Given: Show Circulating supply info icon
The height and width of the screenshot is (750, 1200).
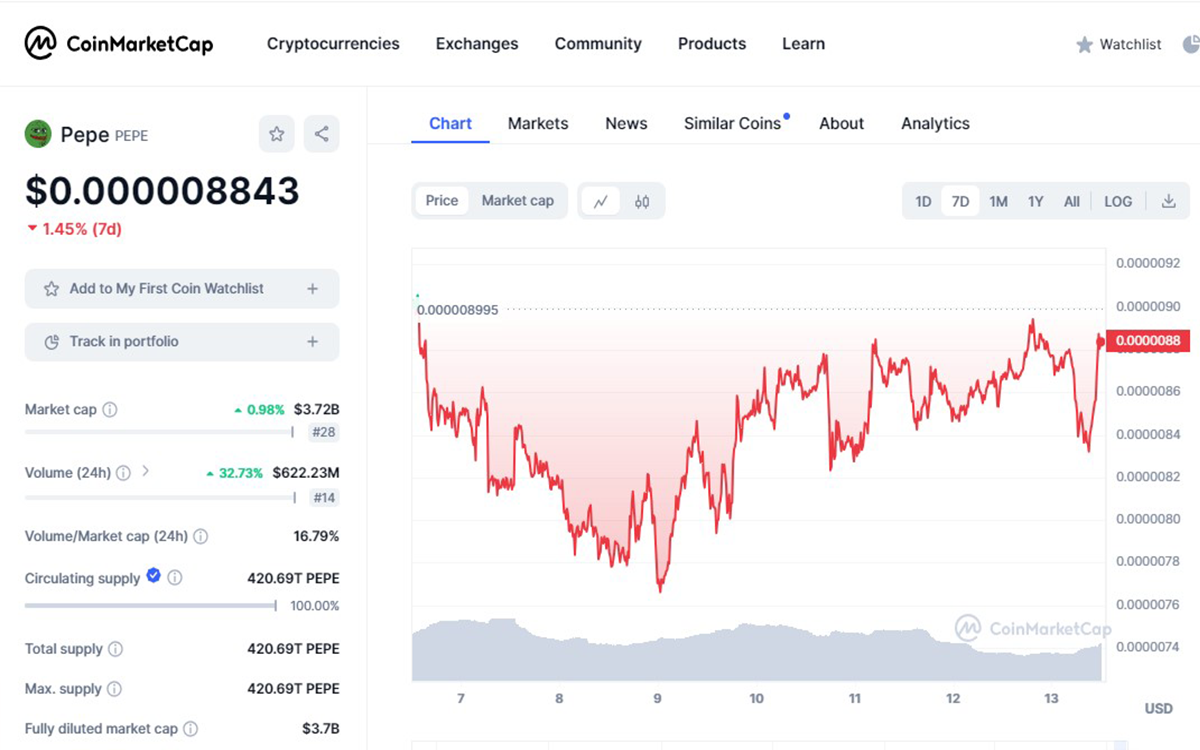Looking at the screenshot, I should click(175, 578).
